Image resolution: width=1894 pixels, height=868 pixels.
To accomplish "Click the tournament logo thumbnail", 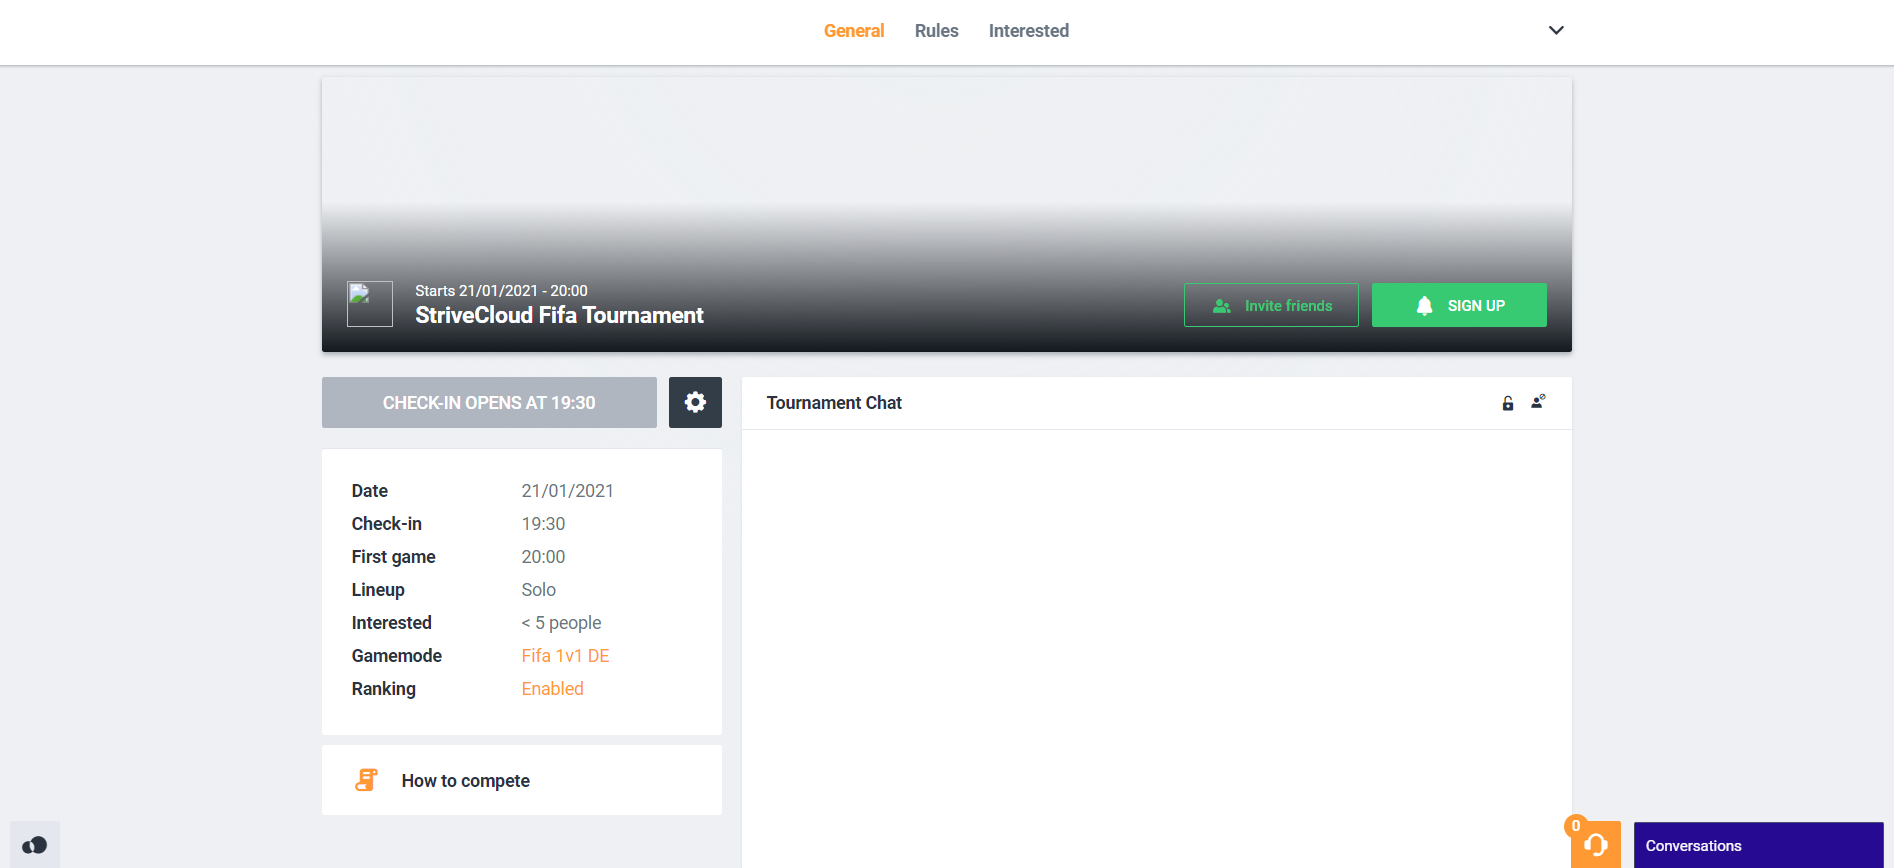I will (369, 304).
